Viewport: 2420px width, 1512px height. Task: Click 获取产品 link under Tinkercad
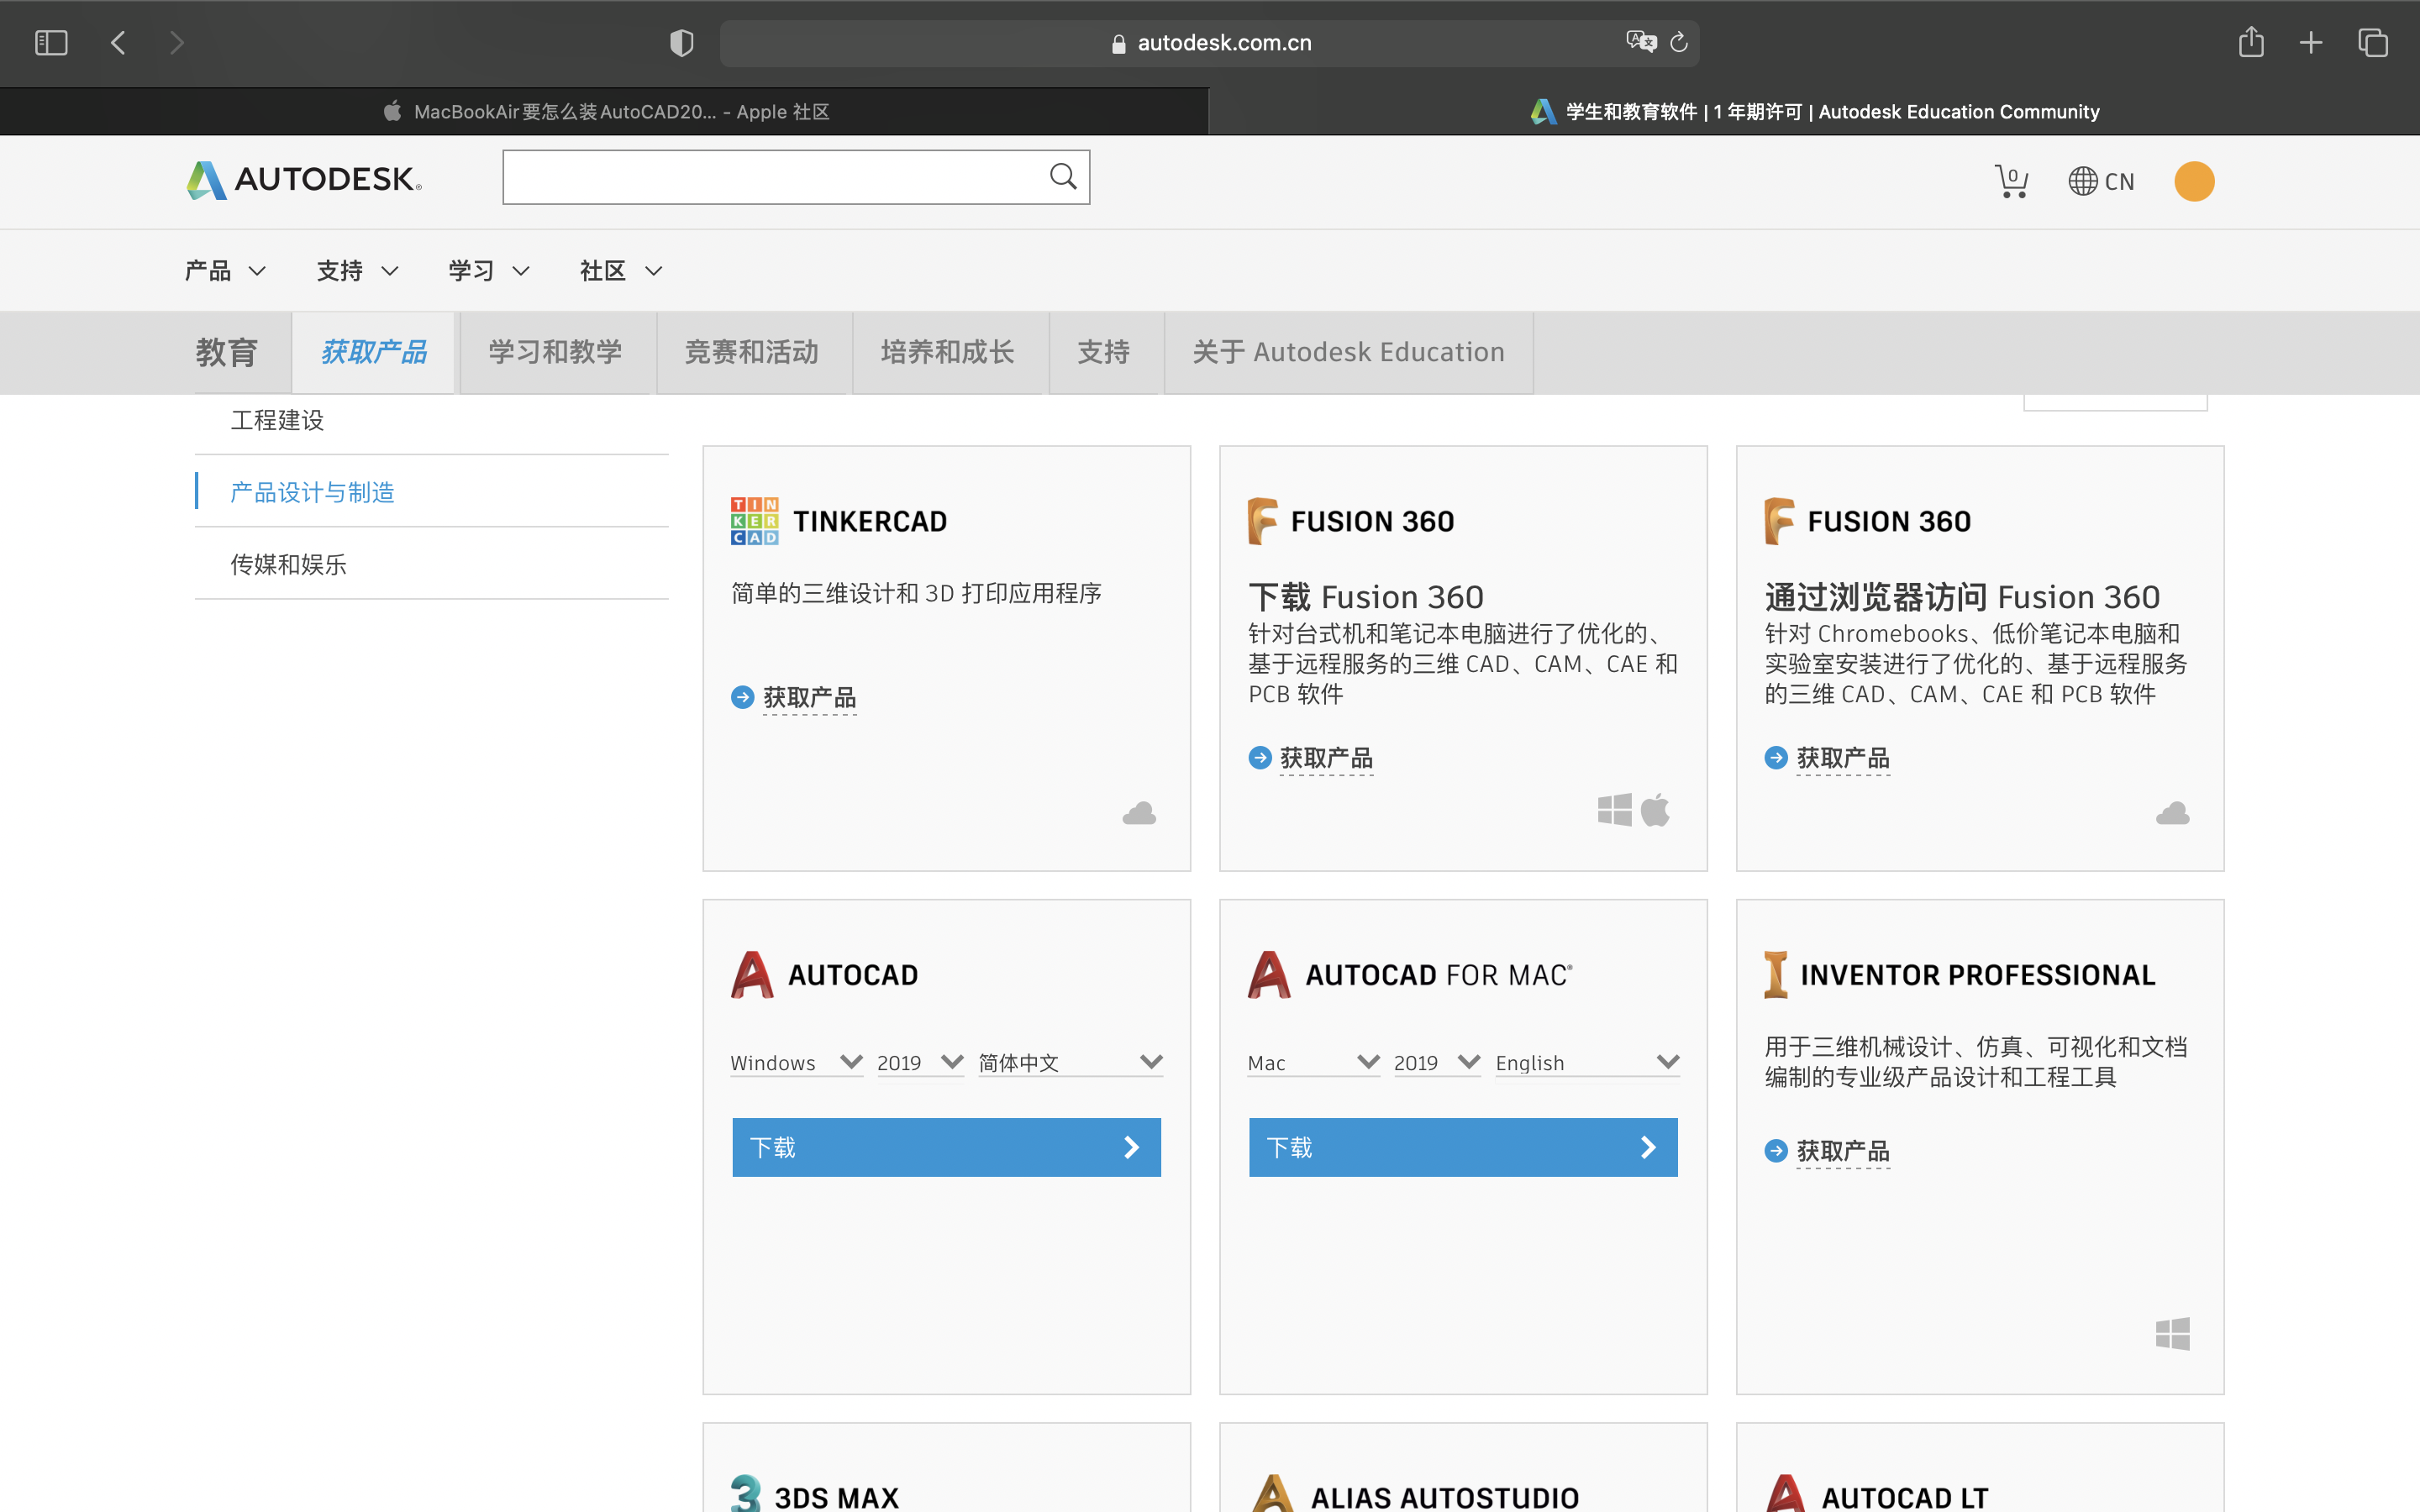pos(808,697)
